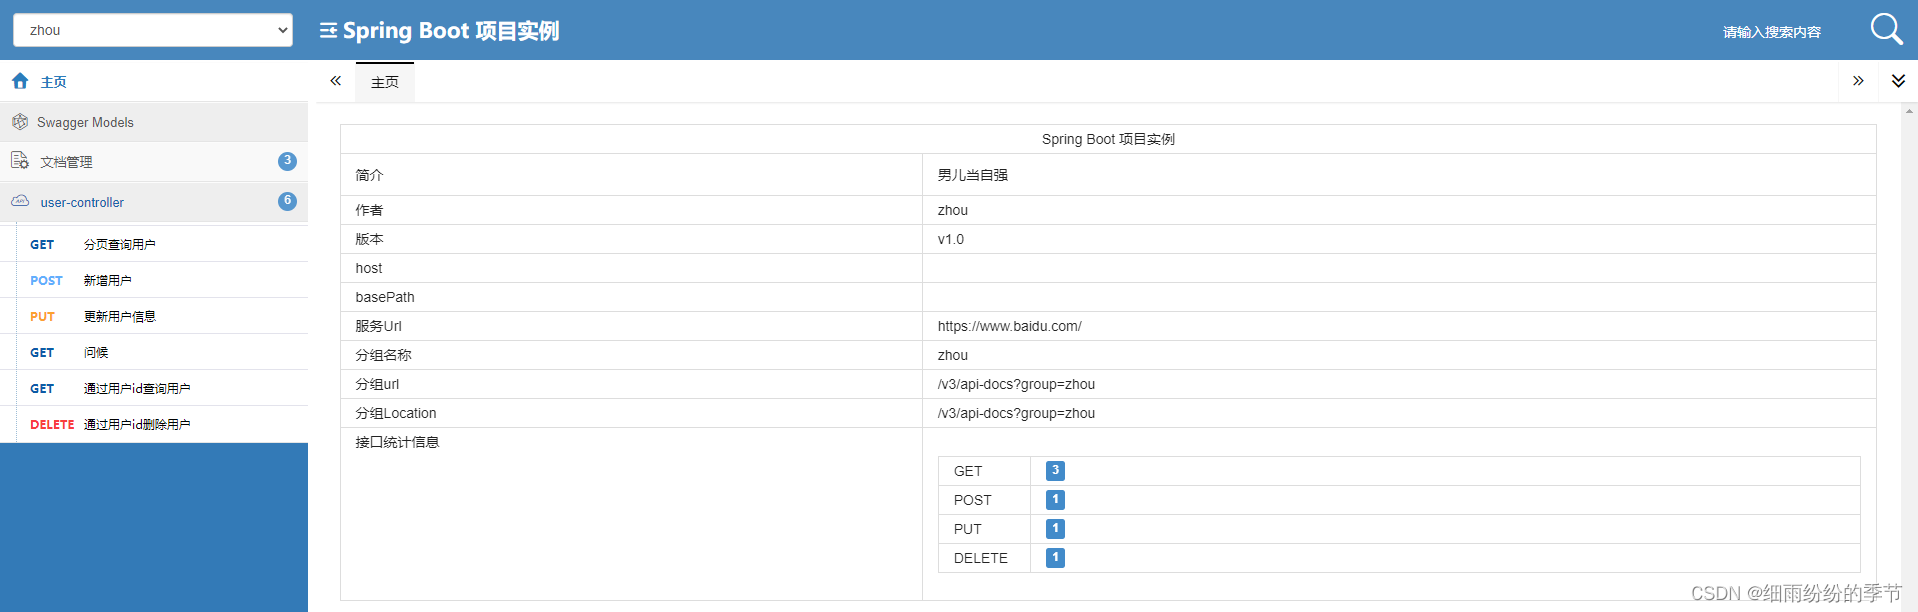Image resolution: width=1918 pixels, height=612 pixels.
Task: Click the 分组Location value /v3/api-docs?group=zhou
Action: tap(1016, 413)
